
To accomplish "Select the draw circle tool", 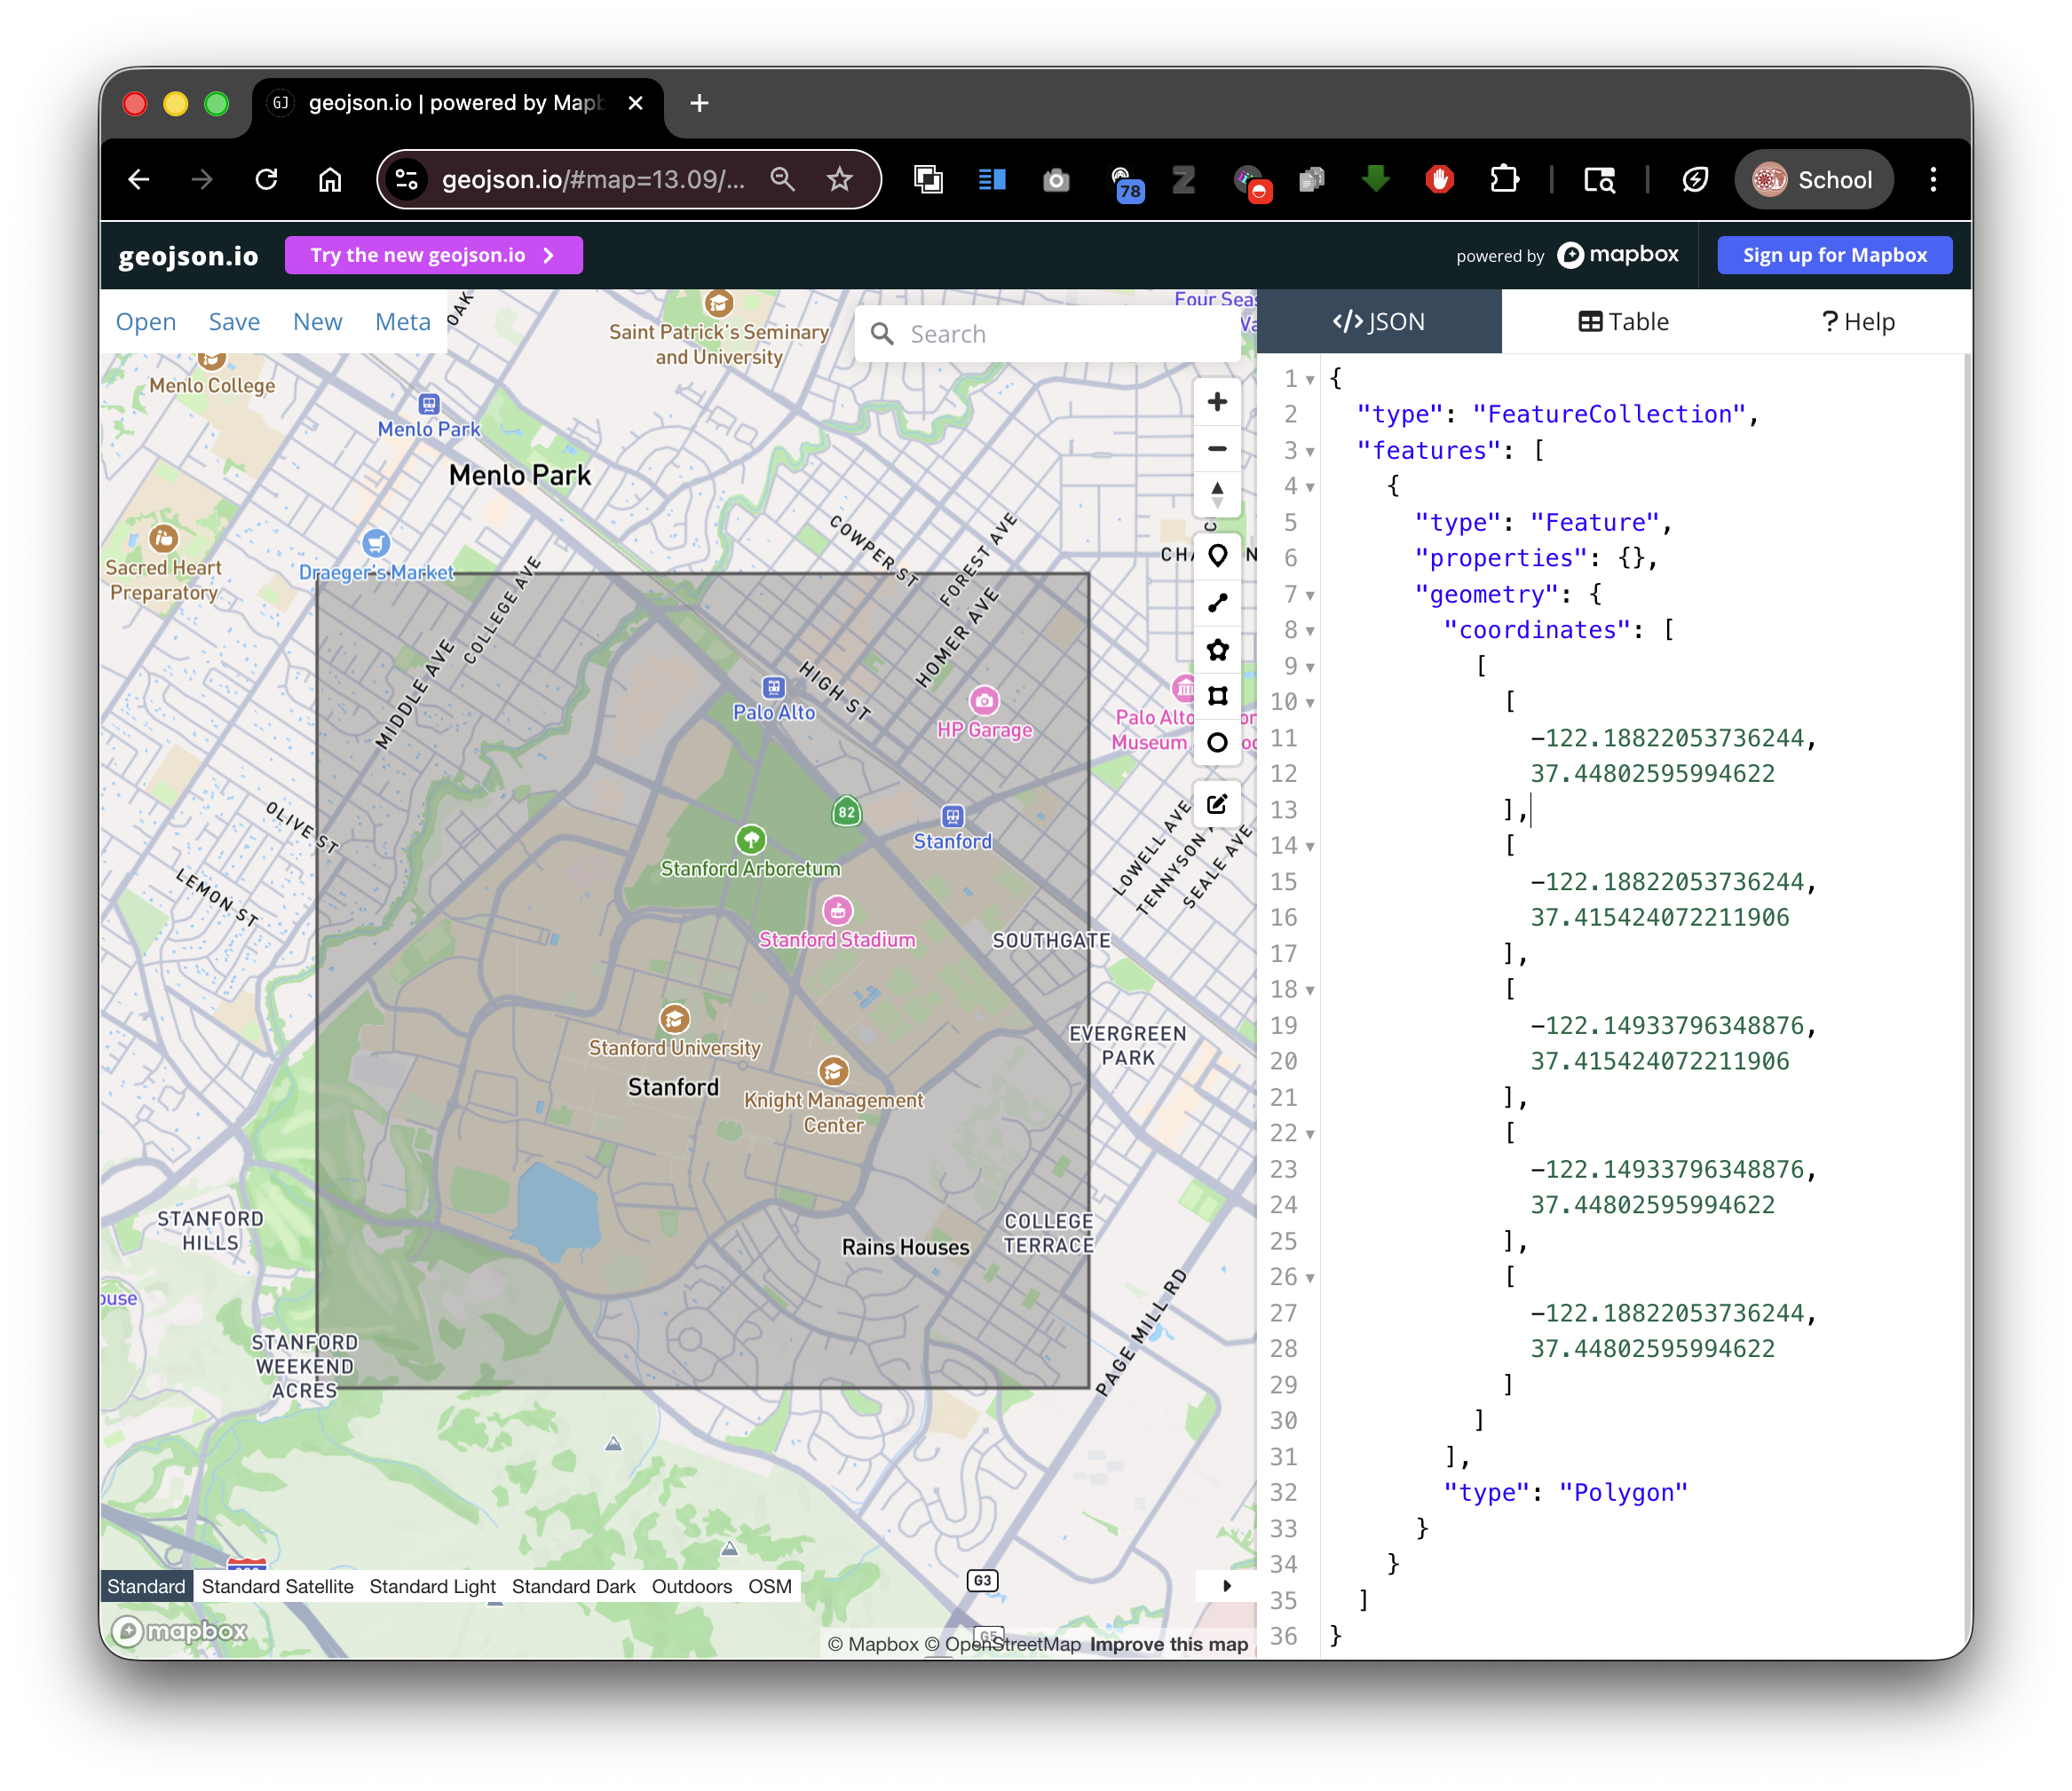I will pyautogui.click(x=1217, y=742).
